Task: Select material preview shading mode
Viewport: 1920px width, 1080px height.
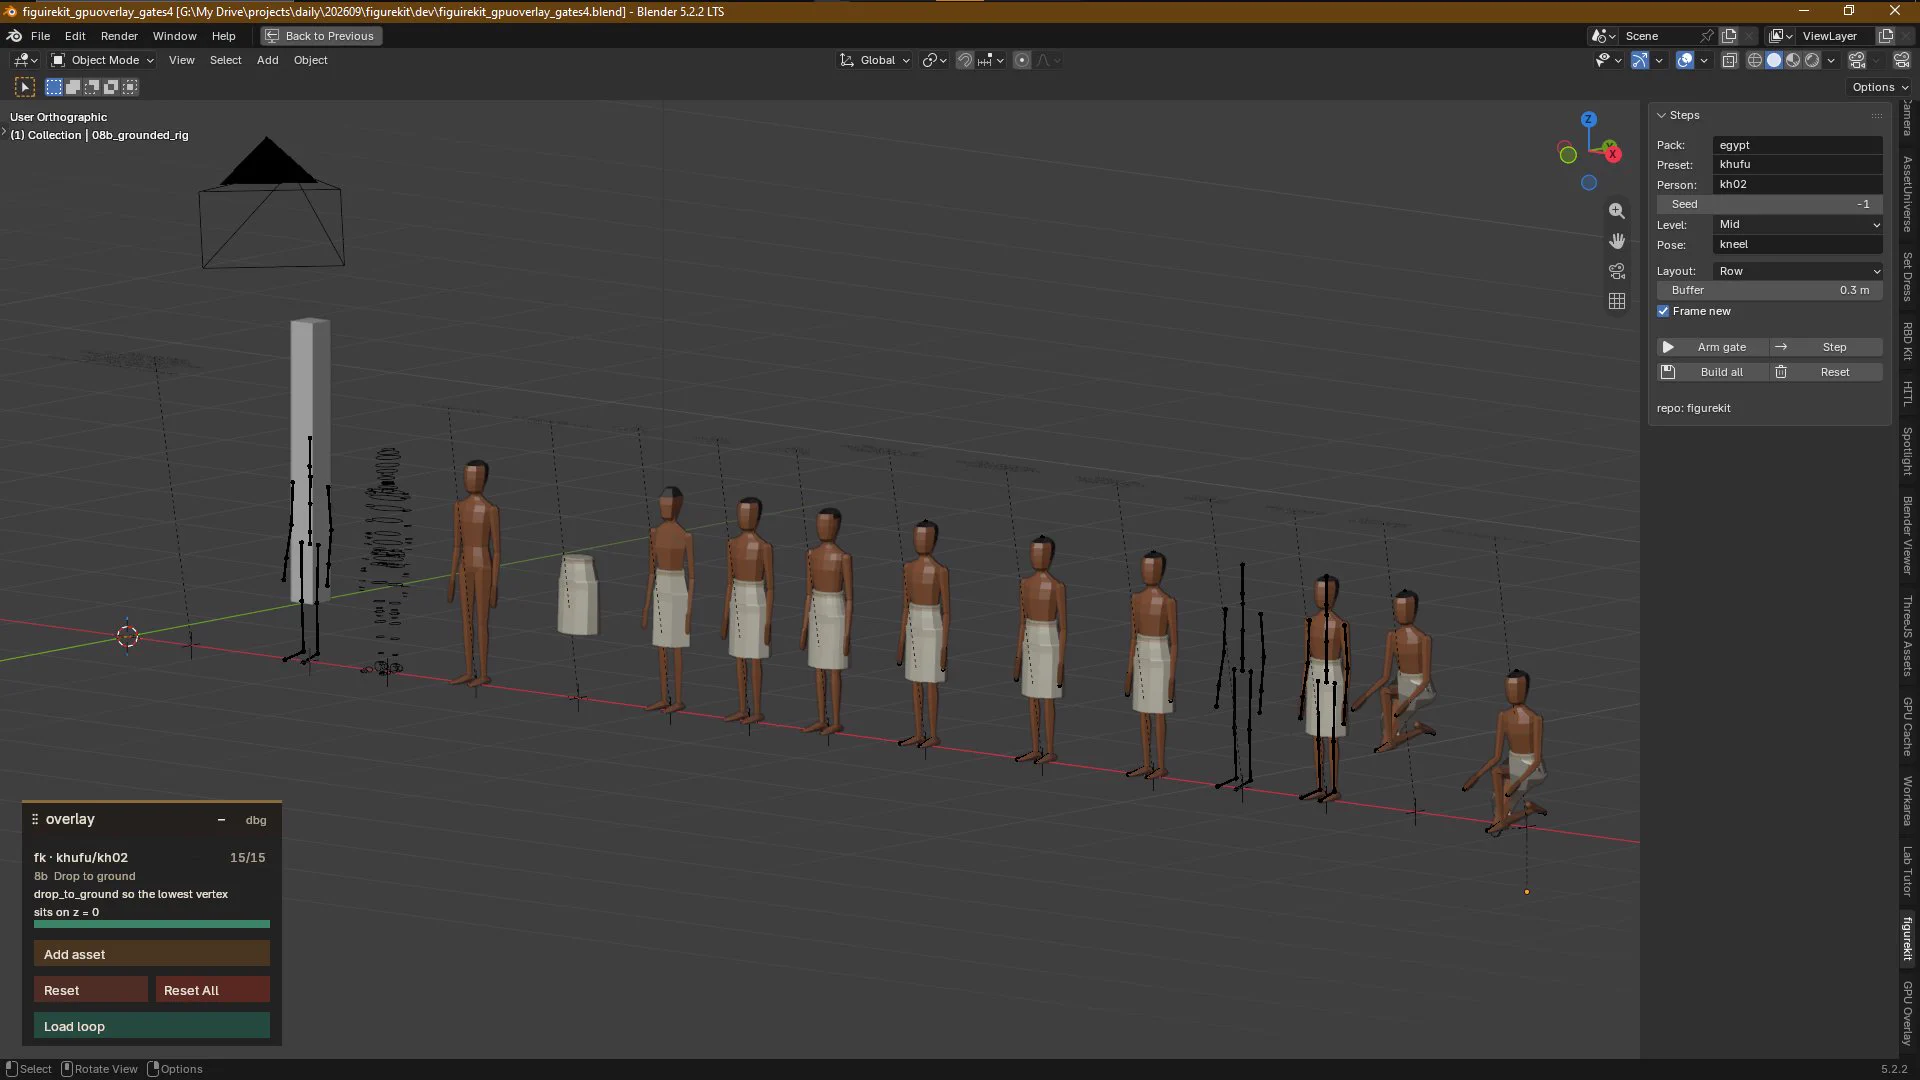Action: 1793,60
